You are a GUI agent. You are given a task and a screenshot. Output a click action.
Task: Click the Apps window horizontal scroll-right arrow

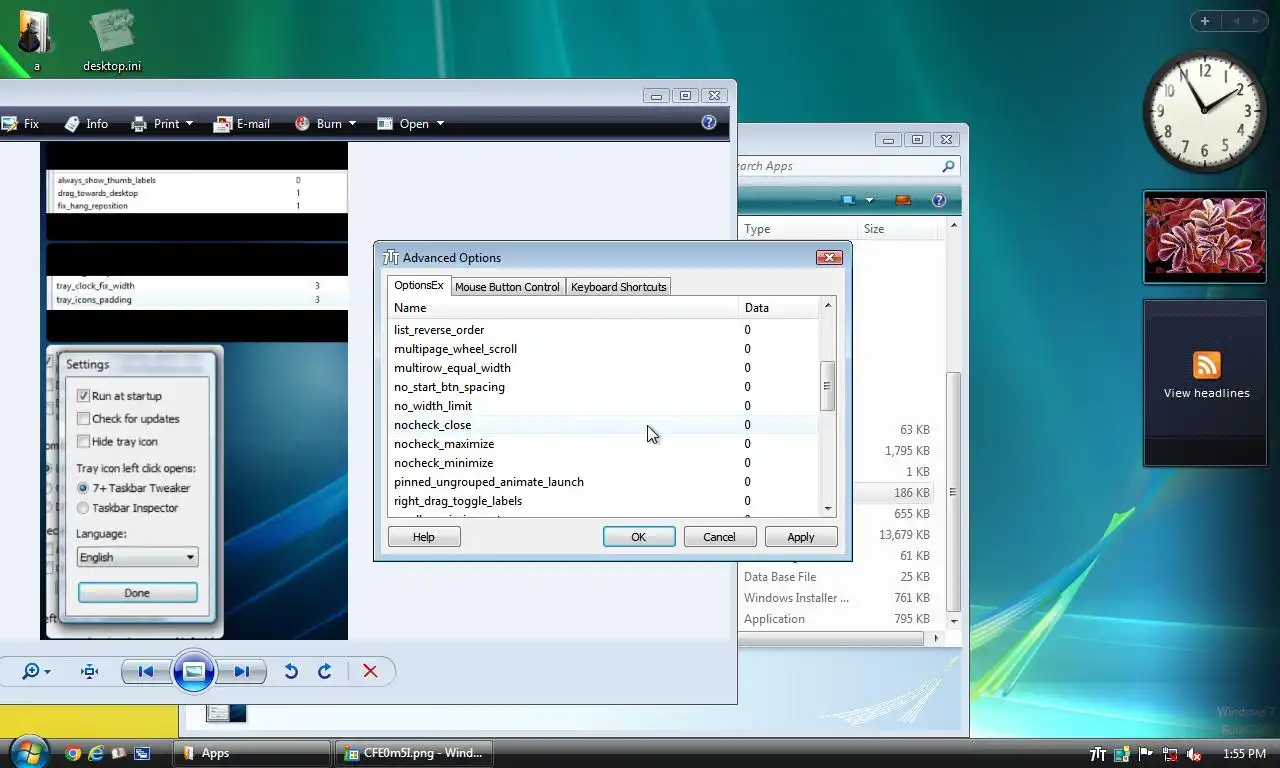coord(937,638)
